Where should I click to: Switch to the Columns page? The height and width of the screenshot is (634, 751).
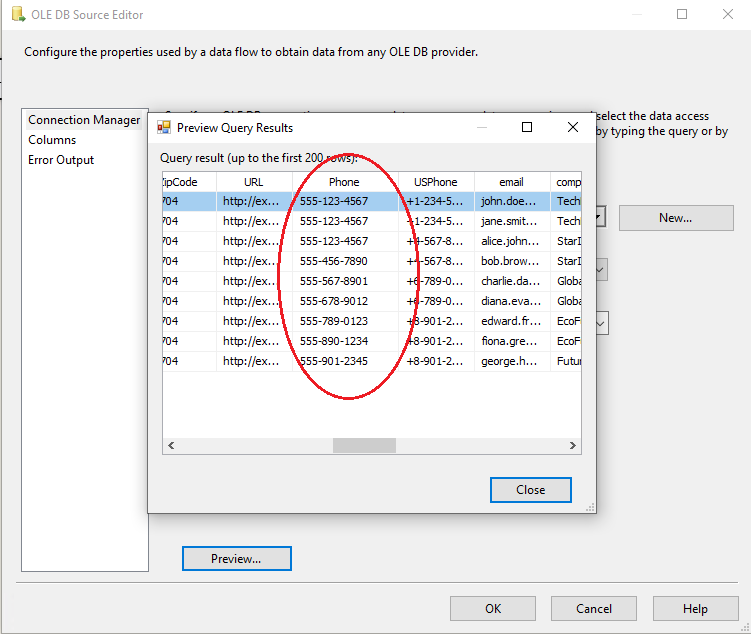(52, 140)
